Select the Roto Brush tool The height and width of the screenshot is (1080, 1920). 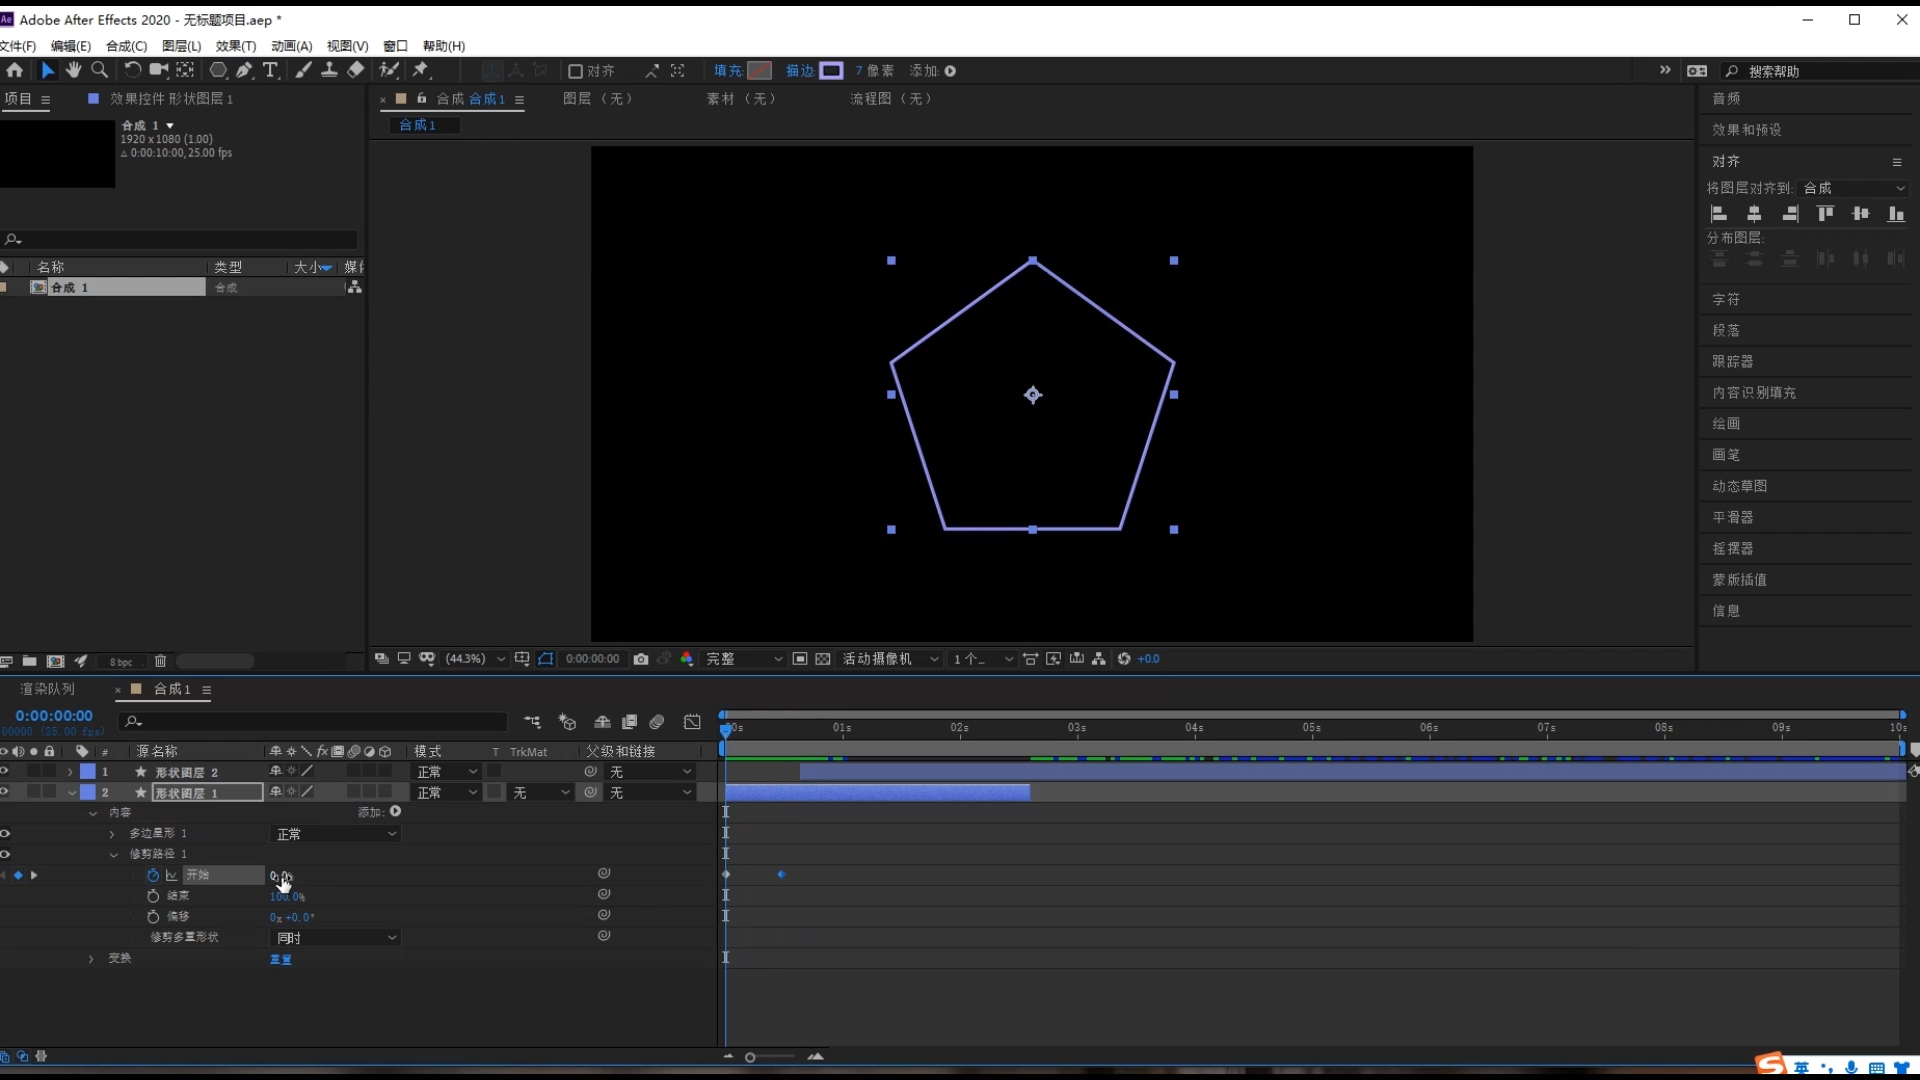point(389,70)
